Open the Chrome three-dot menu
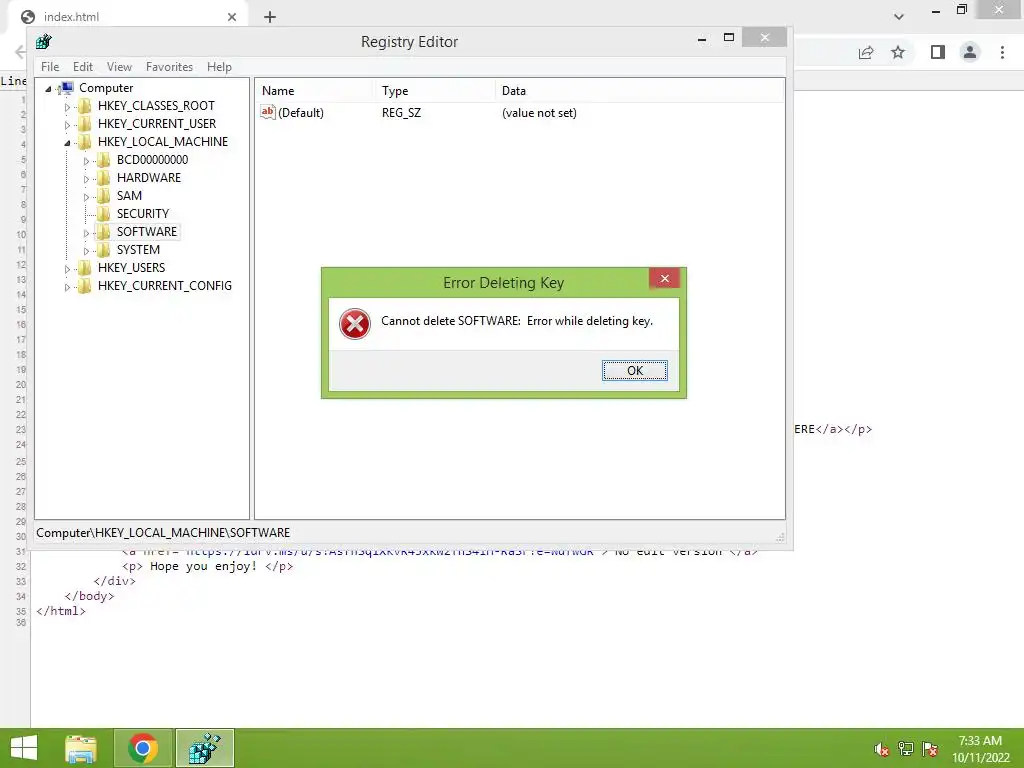 click(1002, 52)
